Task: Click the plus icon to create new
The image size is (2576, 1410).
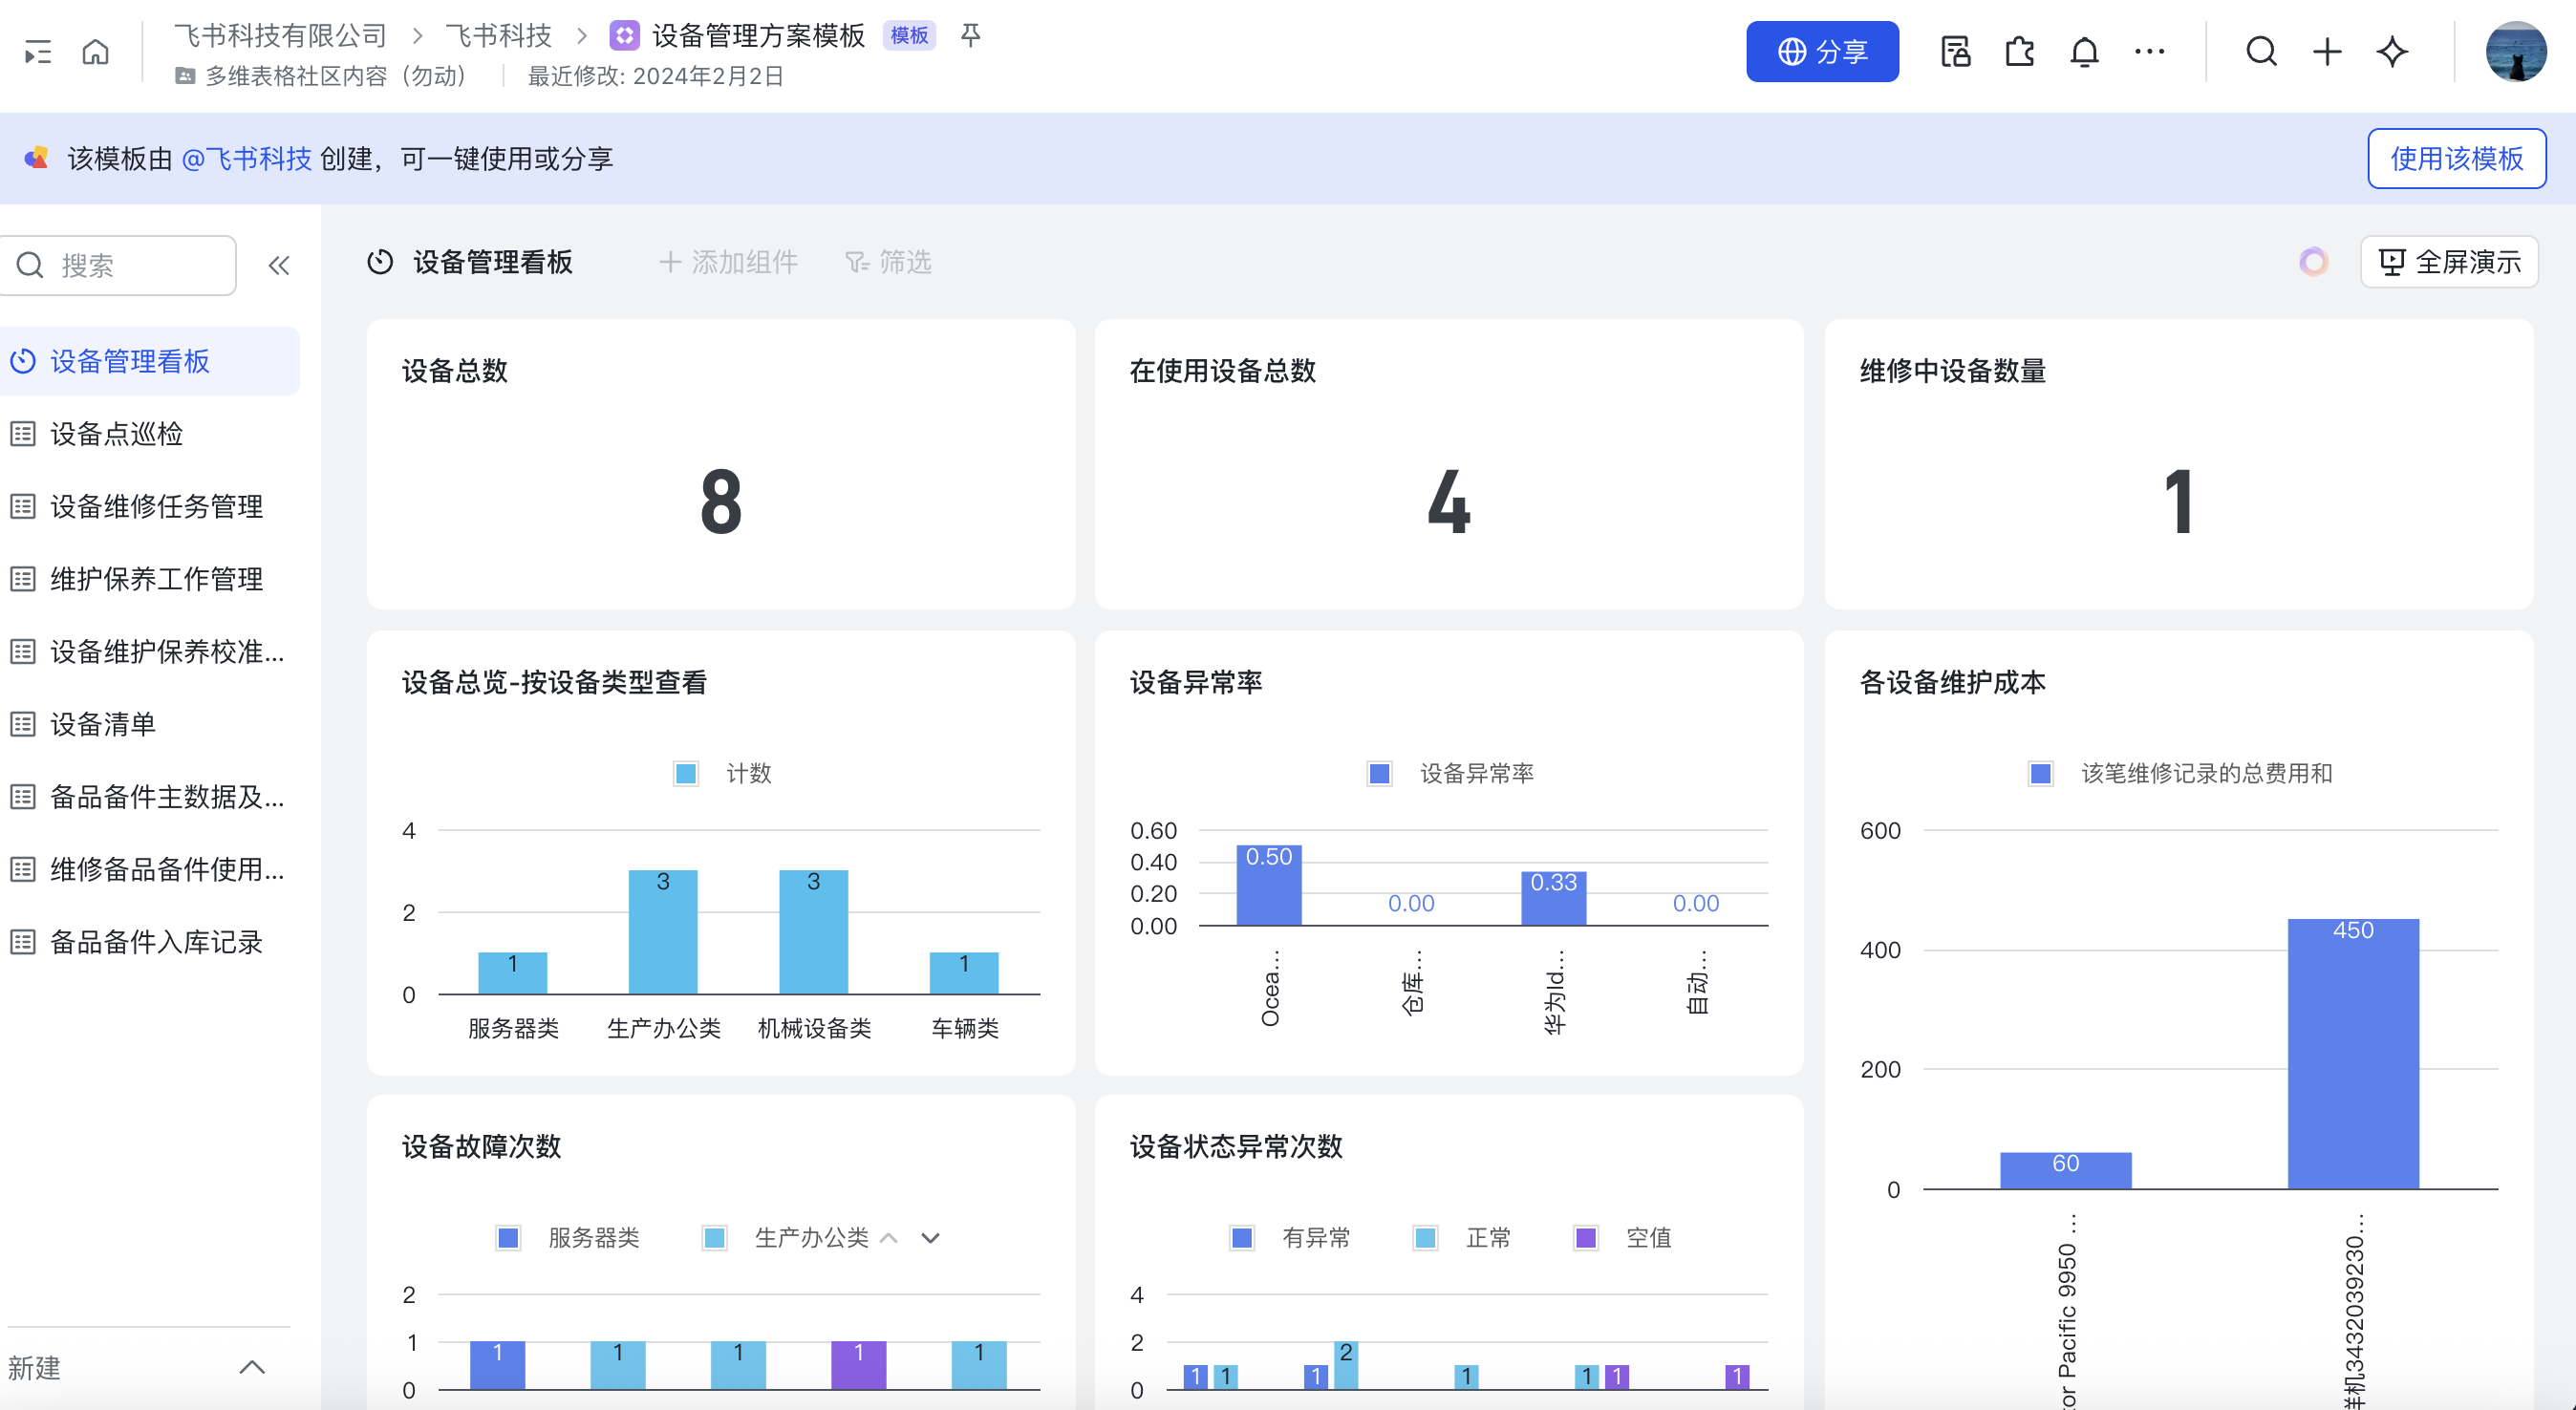Action: point(2327,51)
